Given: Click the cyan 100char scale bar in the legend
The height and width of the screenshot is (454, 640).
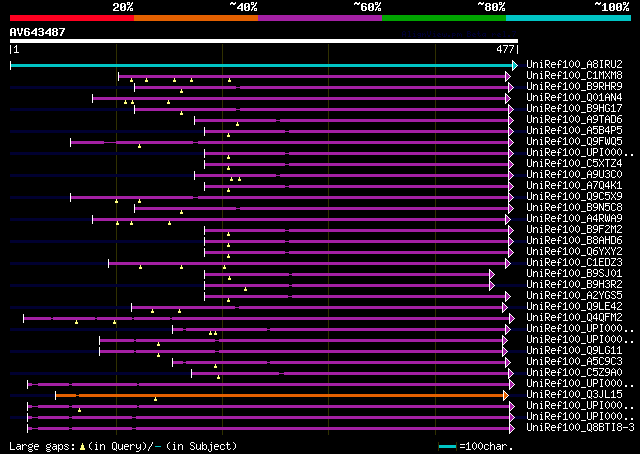Looking at the screenshot, I should pyautogui.click(x=447, y=446).
